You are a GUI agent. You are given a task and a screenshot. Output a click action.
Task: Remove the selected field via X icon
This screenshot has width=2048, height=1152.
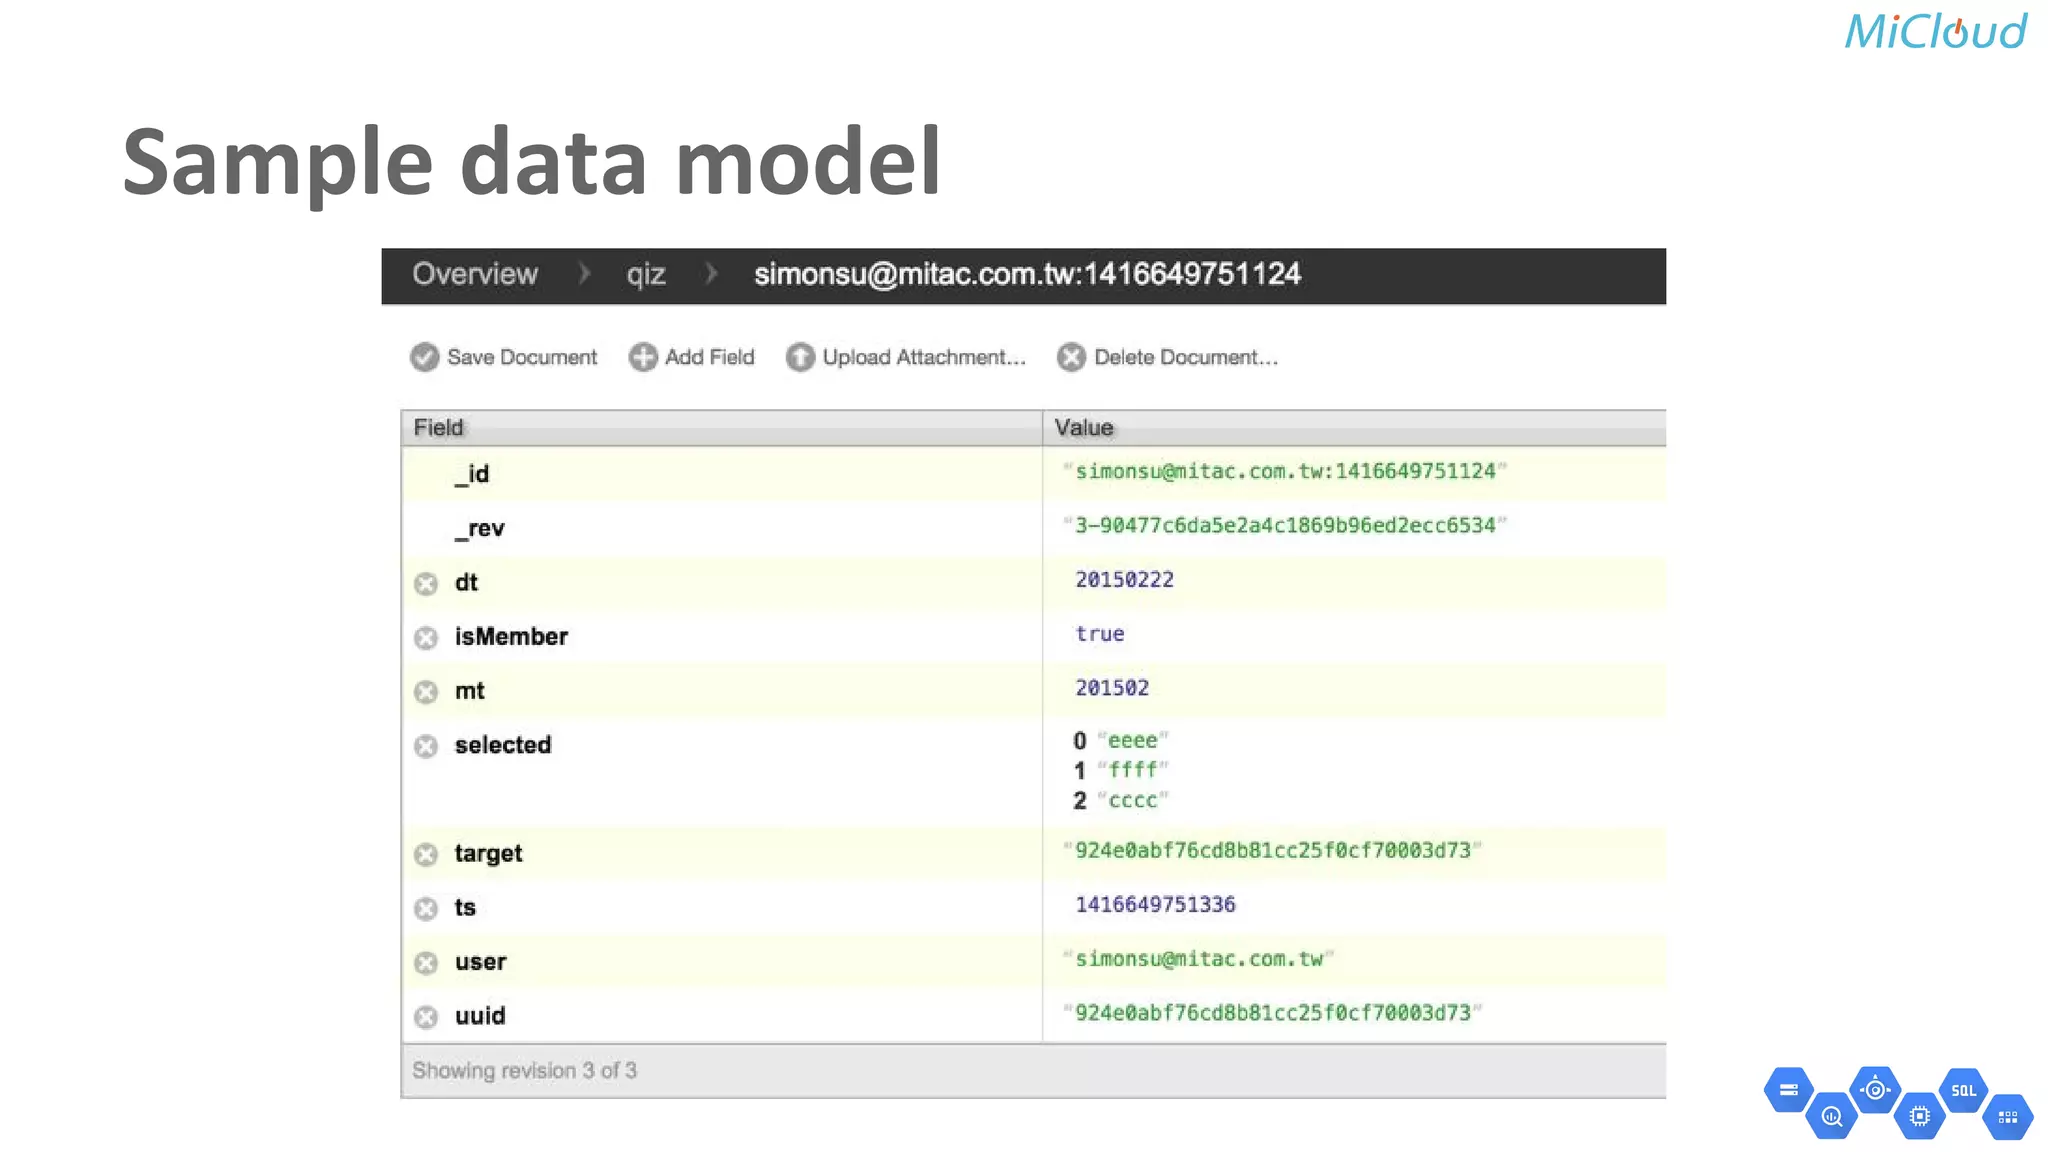pyautogui.click(x=426, y=746)
